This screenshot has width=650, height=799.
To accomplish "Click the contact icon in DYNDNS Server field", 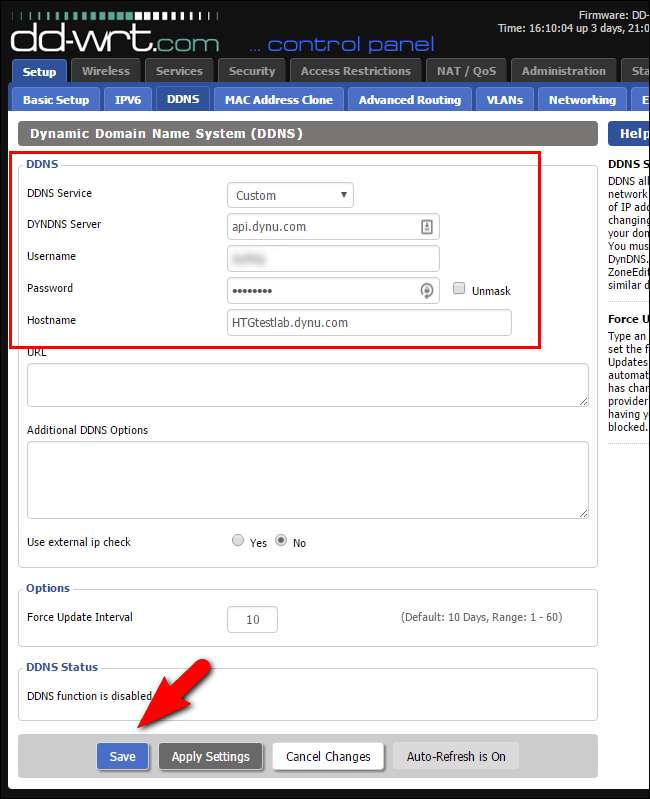I will click(427, 227).
